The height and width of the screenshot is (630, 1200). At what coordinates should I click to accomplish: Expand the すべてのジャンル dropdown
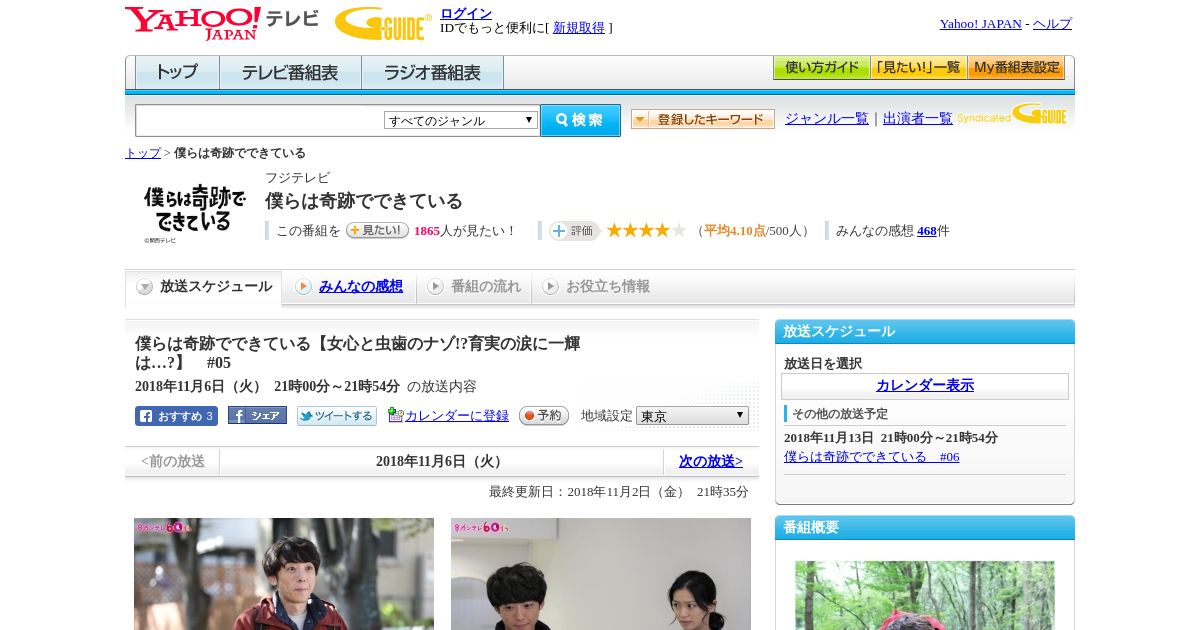click(461, 120)
